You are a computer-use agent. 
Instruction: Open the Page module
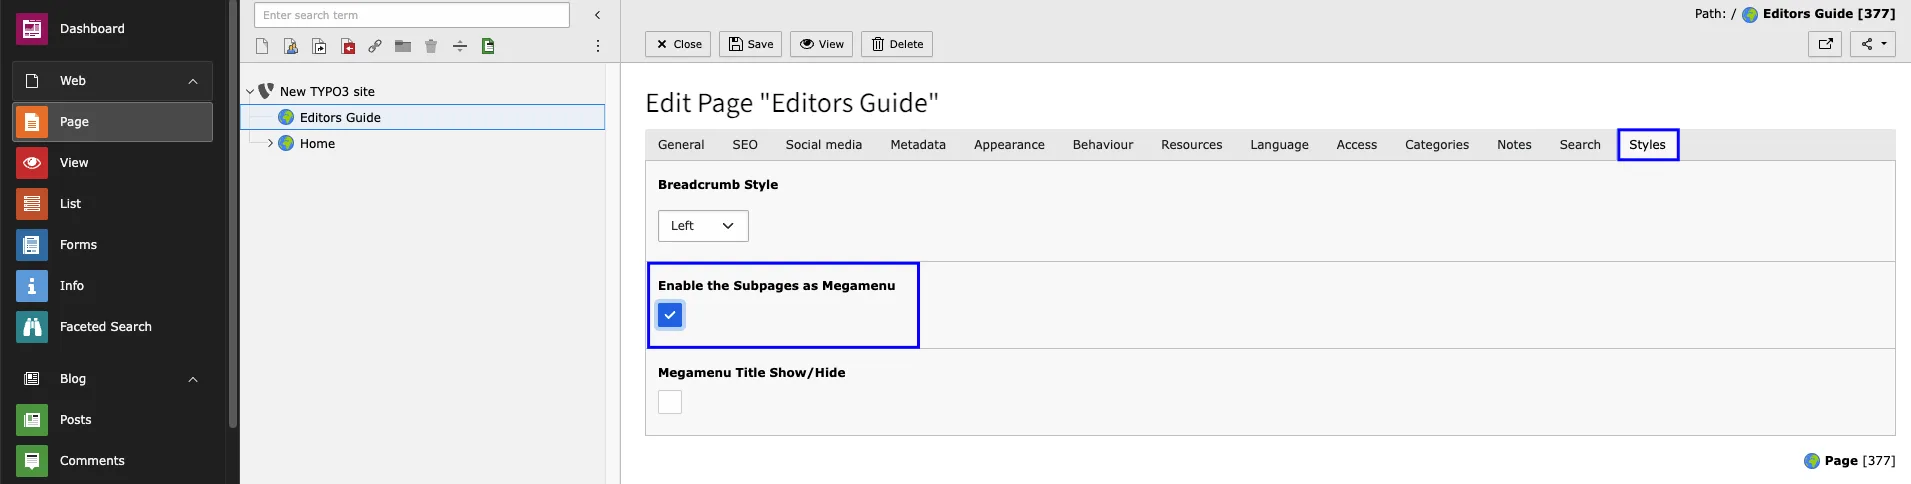point(112,122)
